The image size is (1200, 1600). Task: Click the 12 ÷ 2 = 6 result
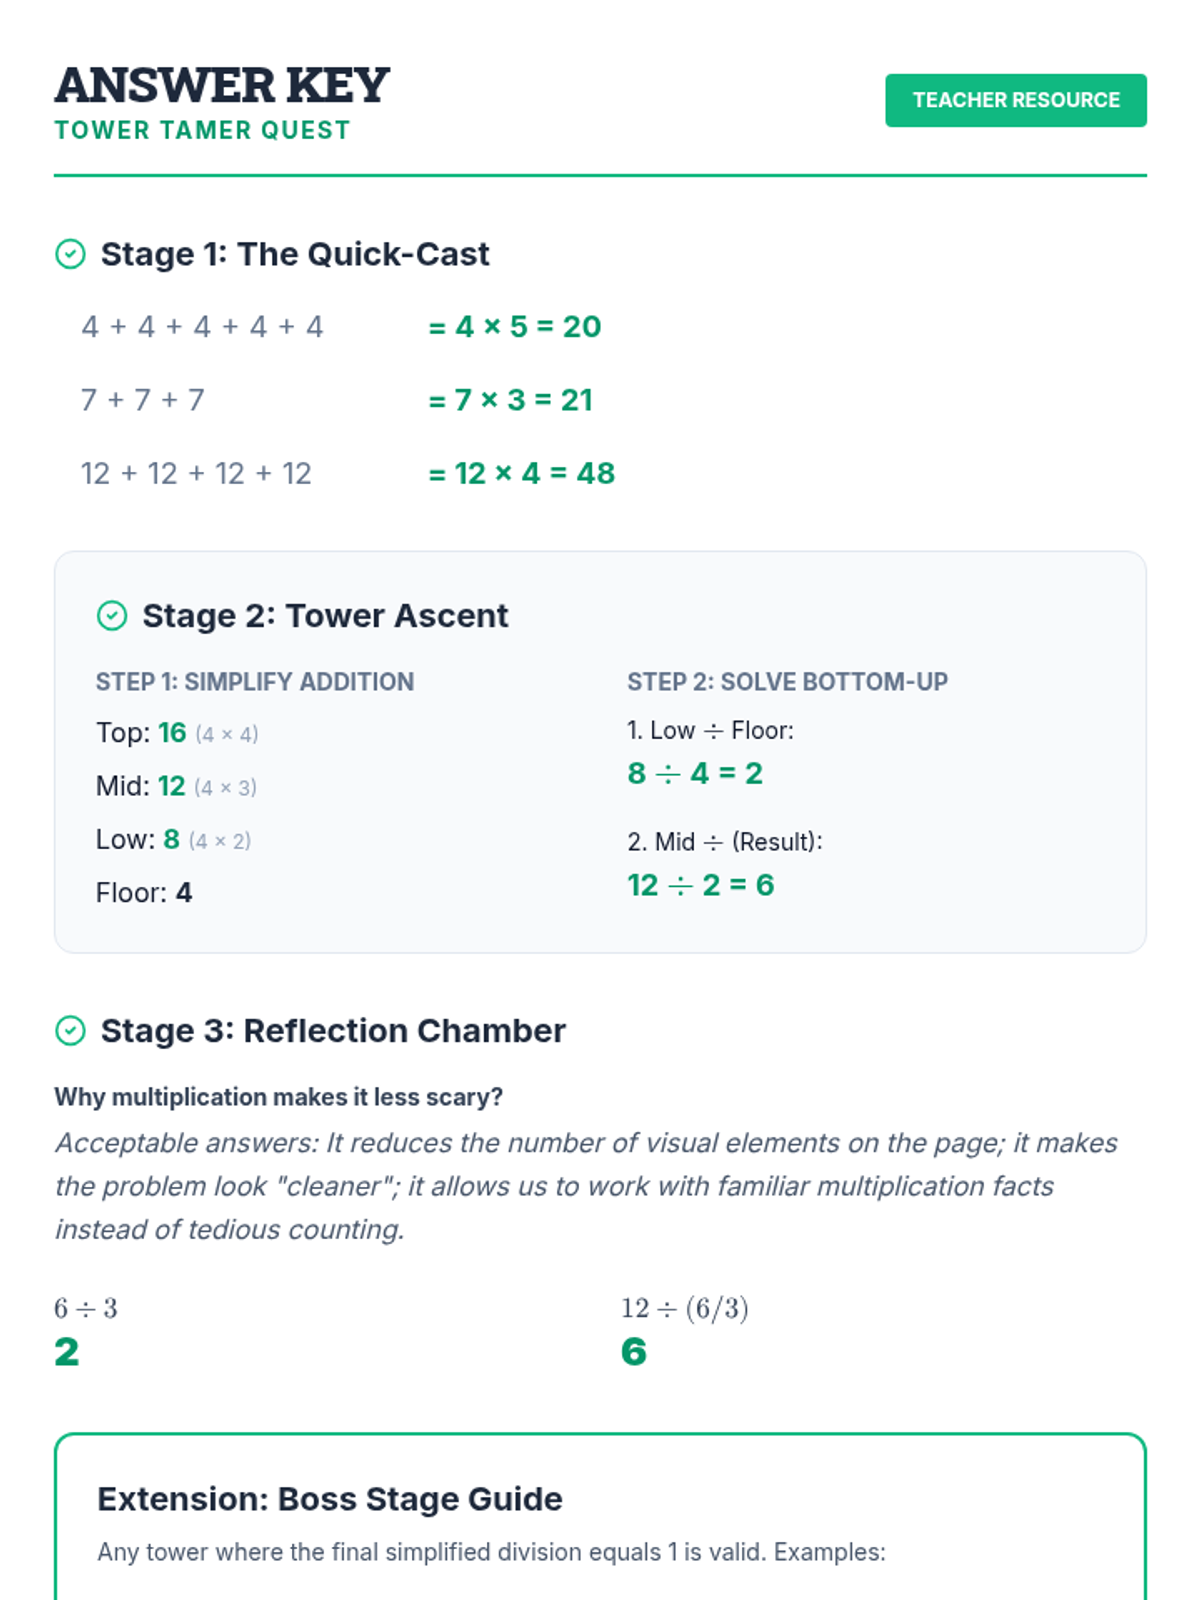pos(701,885)
